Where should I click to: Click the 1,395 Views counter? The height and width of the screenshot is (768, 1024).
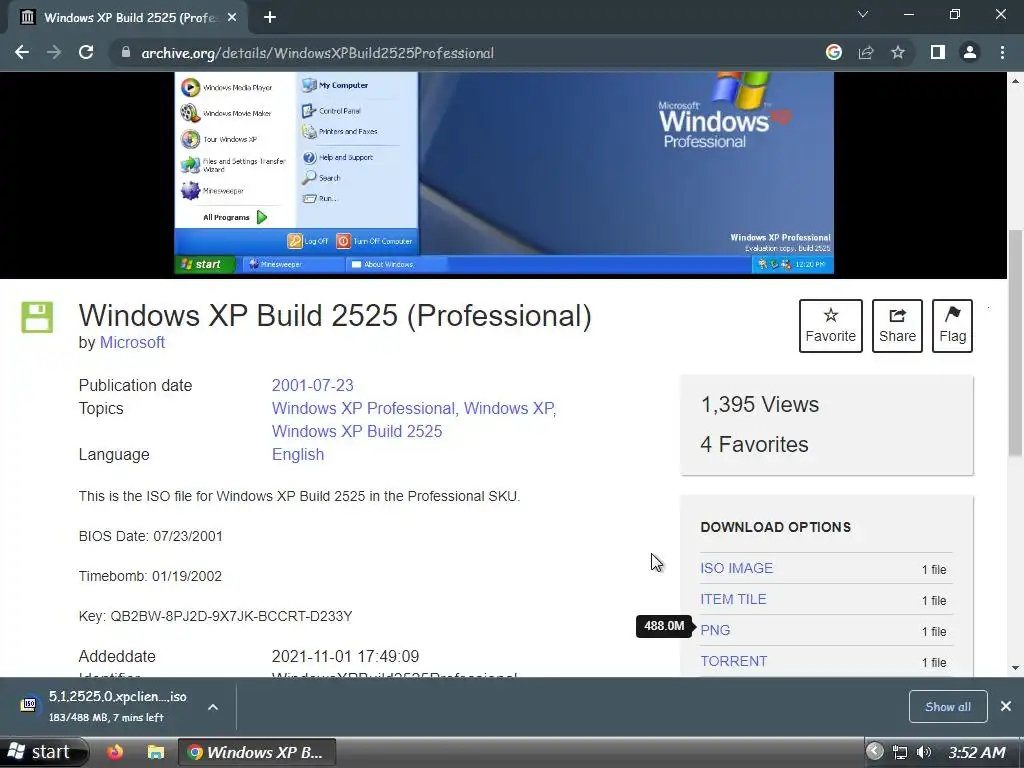(760, 404)
